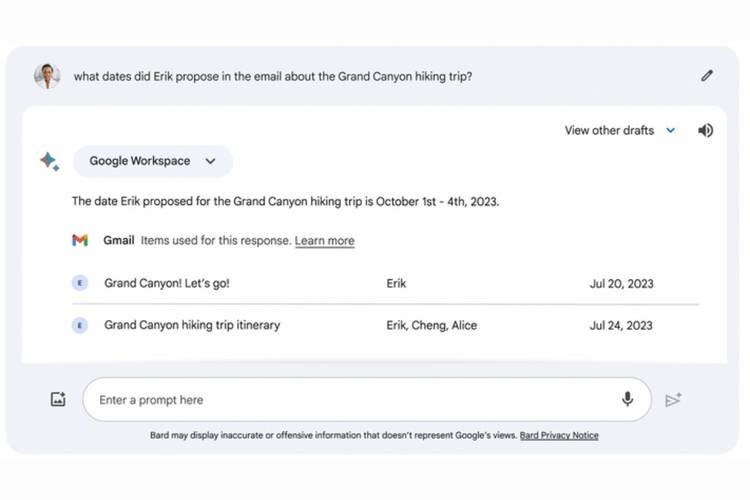This screenshot has width=750, height=500.
Task: Click the Gmail logo icon
Action: point(80,240)
